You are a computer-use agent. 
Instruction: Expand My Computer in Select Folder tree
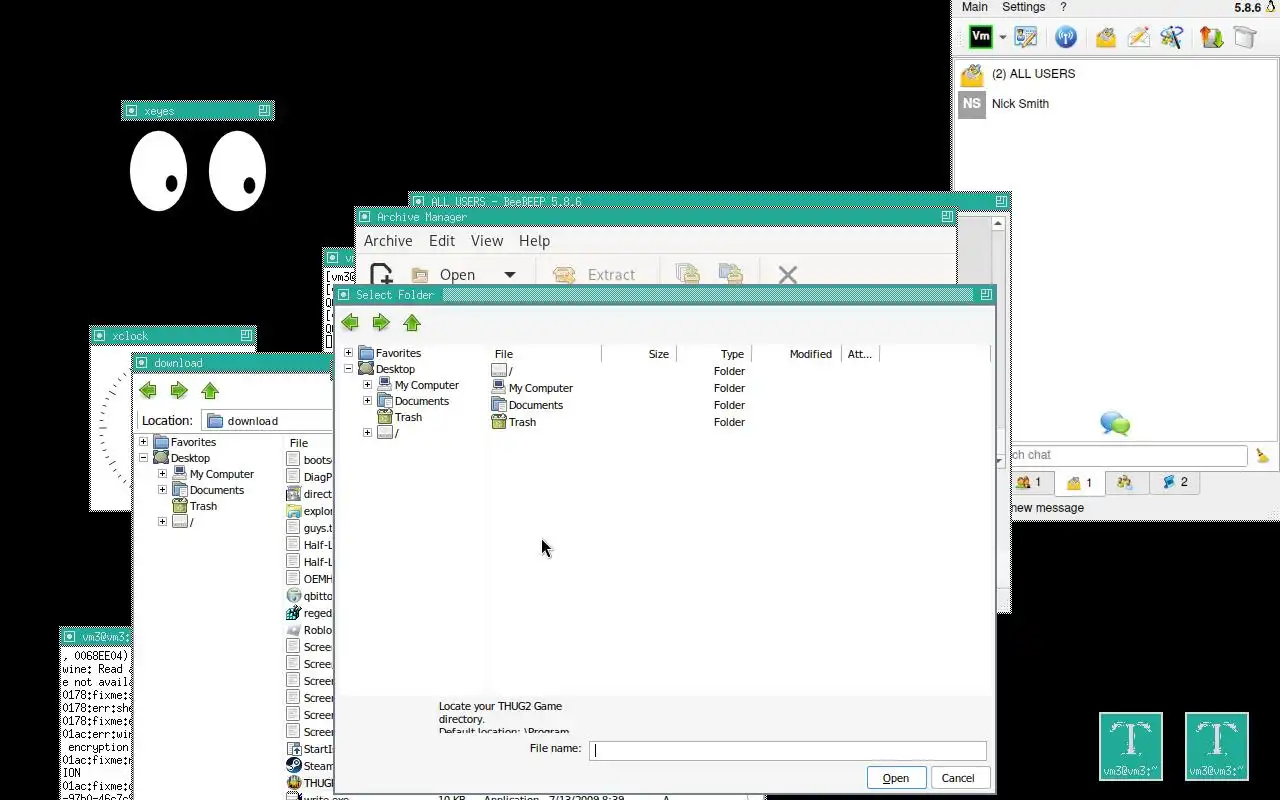pyautogui.click(x=367, y=385)
